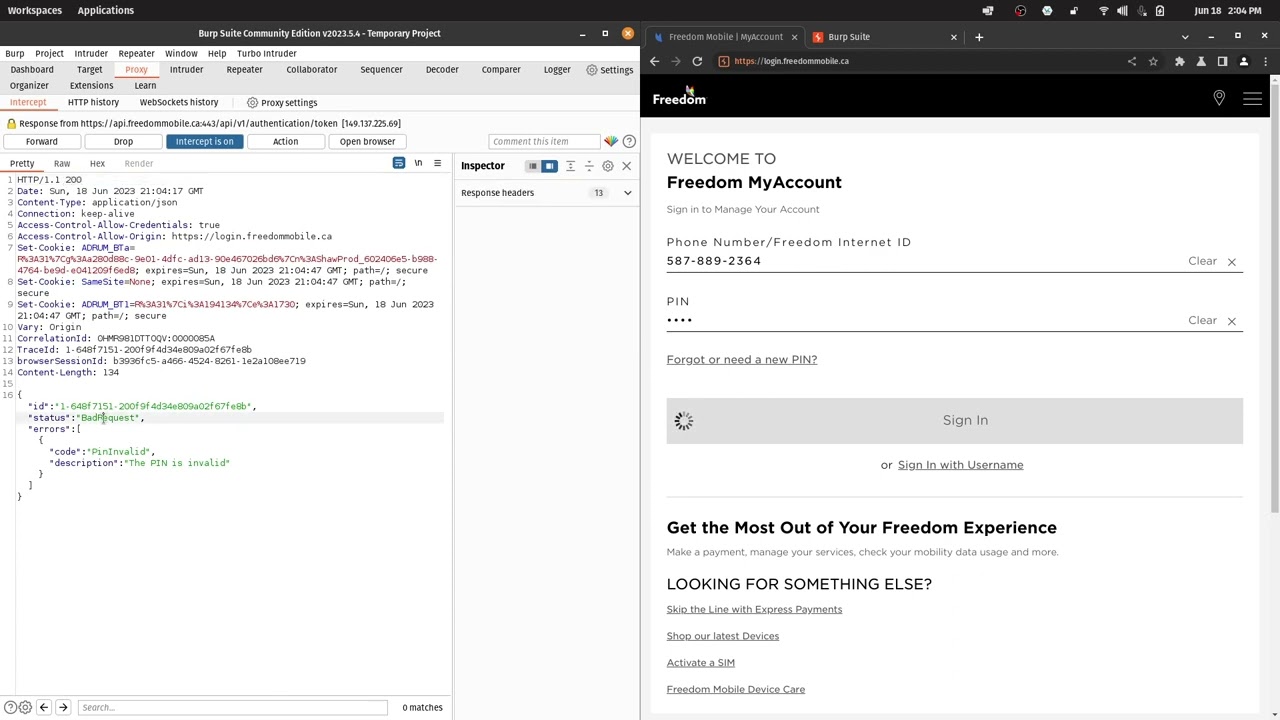Forward the intercepted response
1280x720 pixels.
41,141
